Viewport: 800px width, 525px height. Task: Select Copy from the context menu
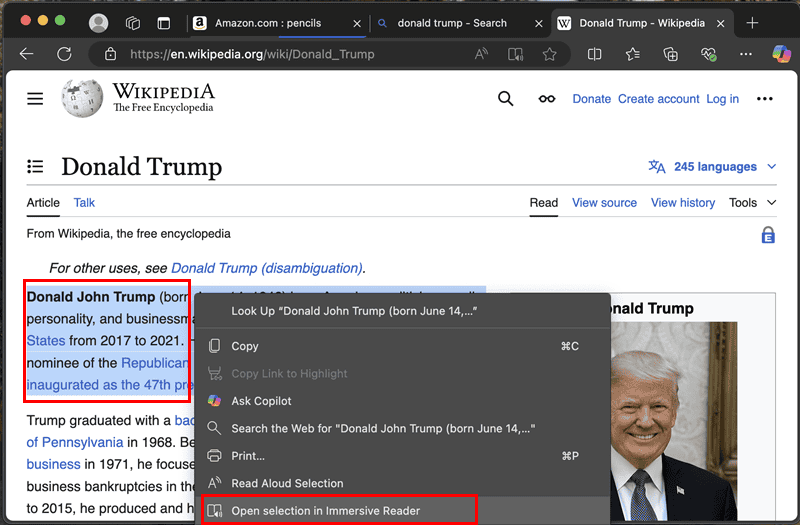click(245, 346)
